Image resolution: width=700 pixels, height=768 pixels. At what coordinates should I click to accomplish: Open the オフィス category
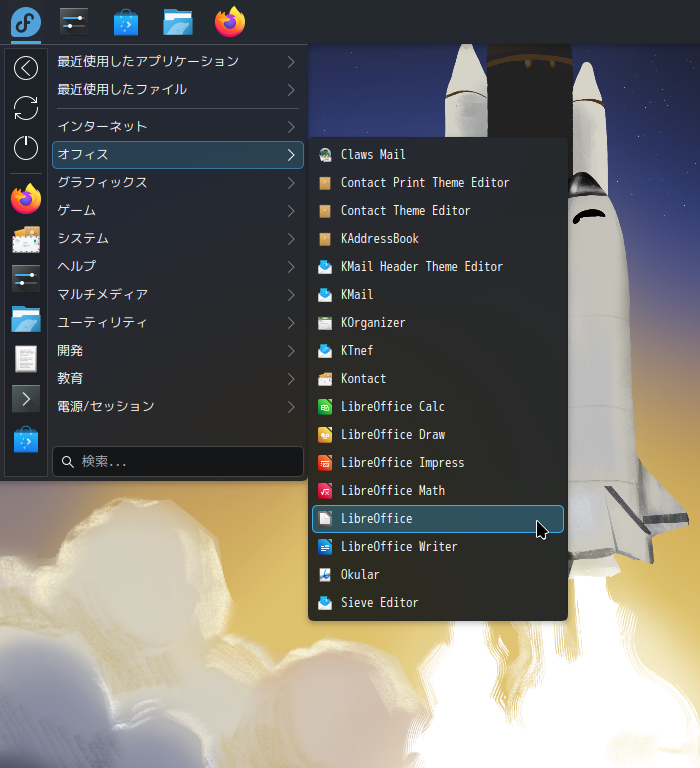tap(178, 155)
